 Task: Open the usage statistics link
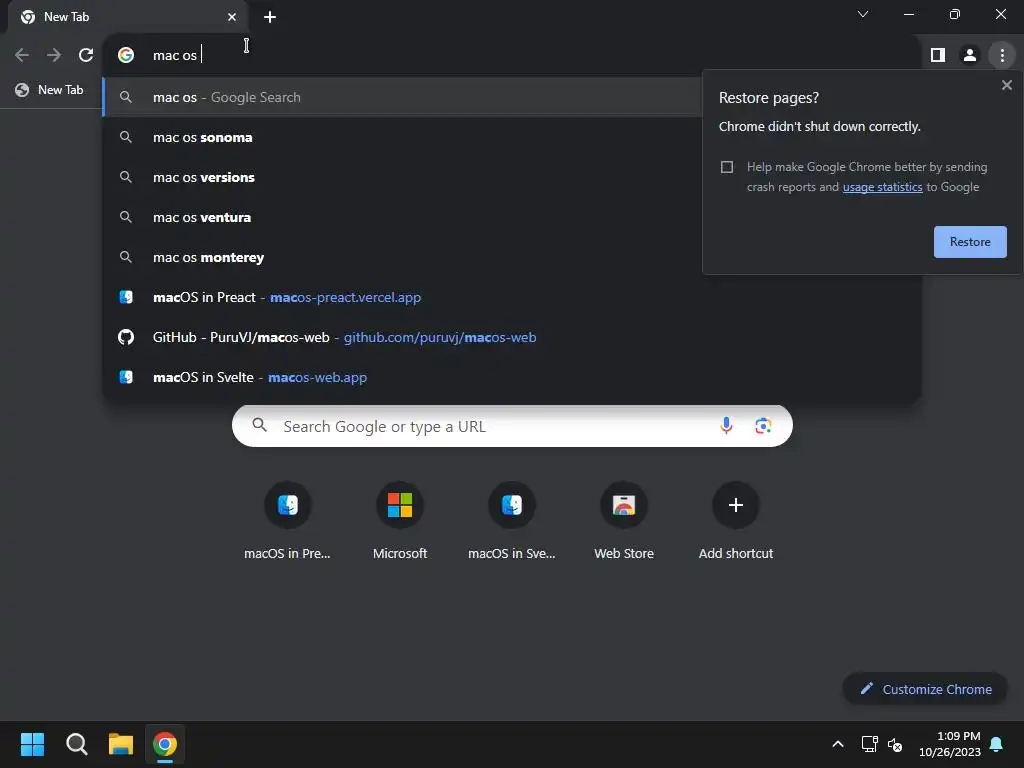pyautogui.click(x=882, y=187)
